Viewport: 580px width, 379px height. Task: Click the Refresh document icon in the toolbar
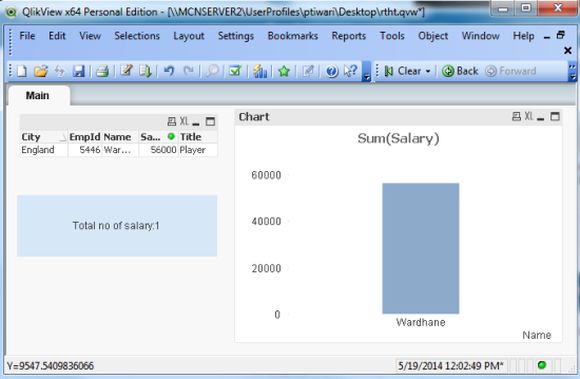[x=60, y=71]
